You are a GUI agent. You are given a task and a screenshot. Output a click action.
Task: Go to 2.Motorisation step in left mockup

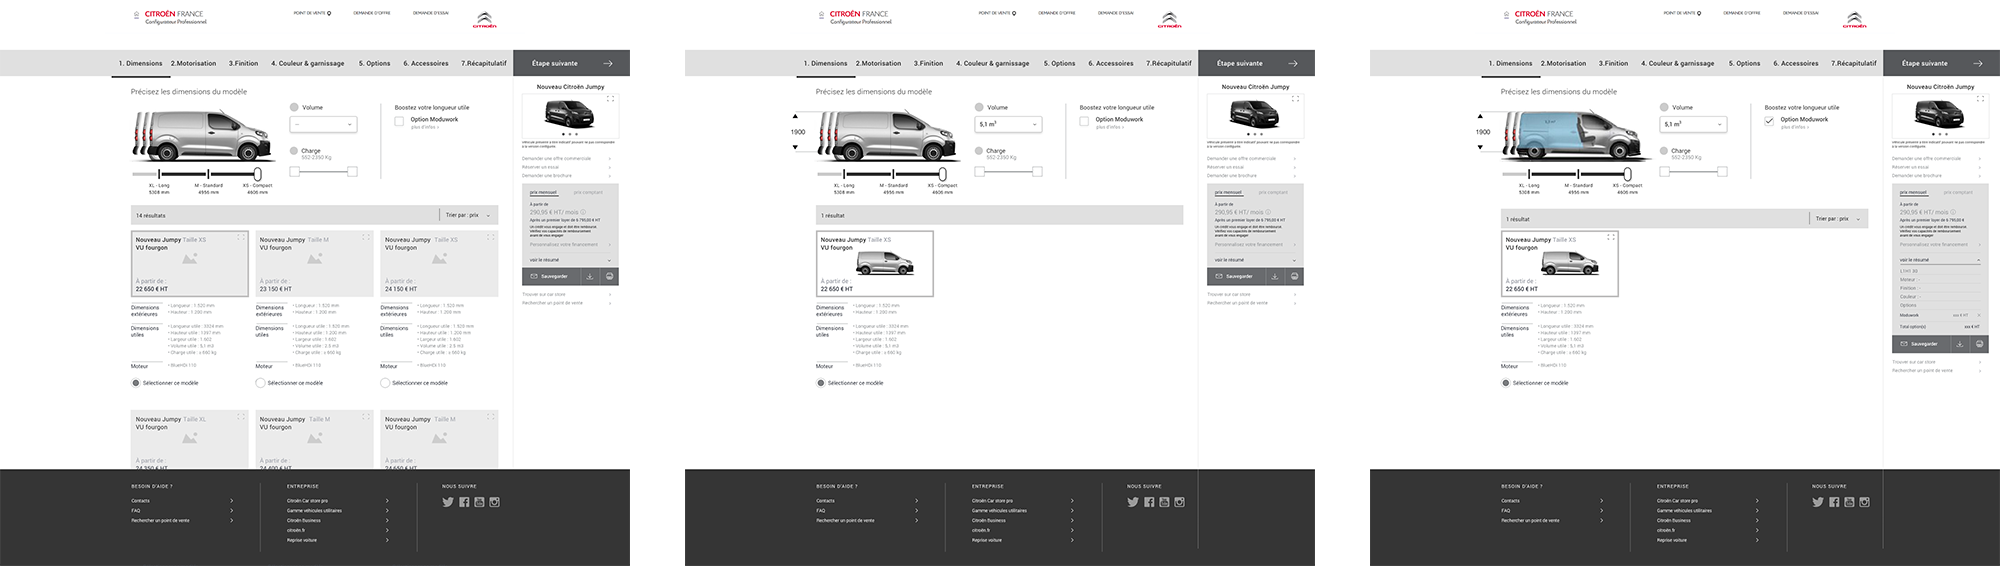tap(193, 63)
